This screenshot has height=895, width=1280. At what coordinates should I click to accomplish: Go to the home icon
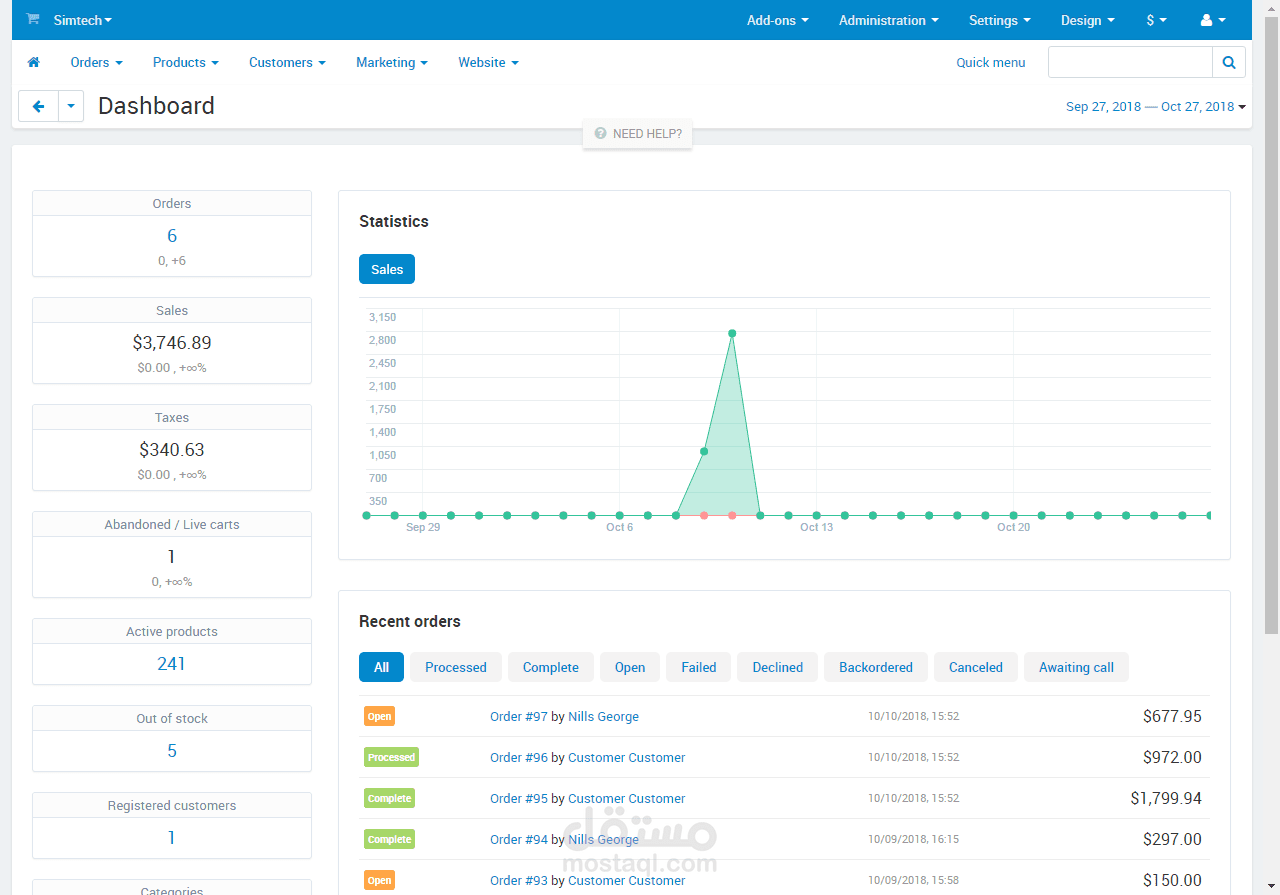[34, 62]
